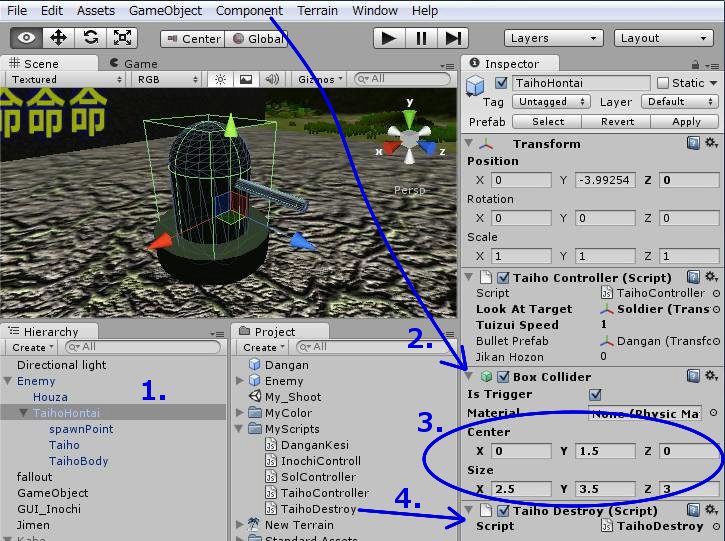
Task: Open the Layer Default dropdown
Action: tap(680, 102)
